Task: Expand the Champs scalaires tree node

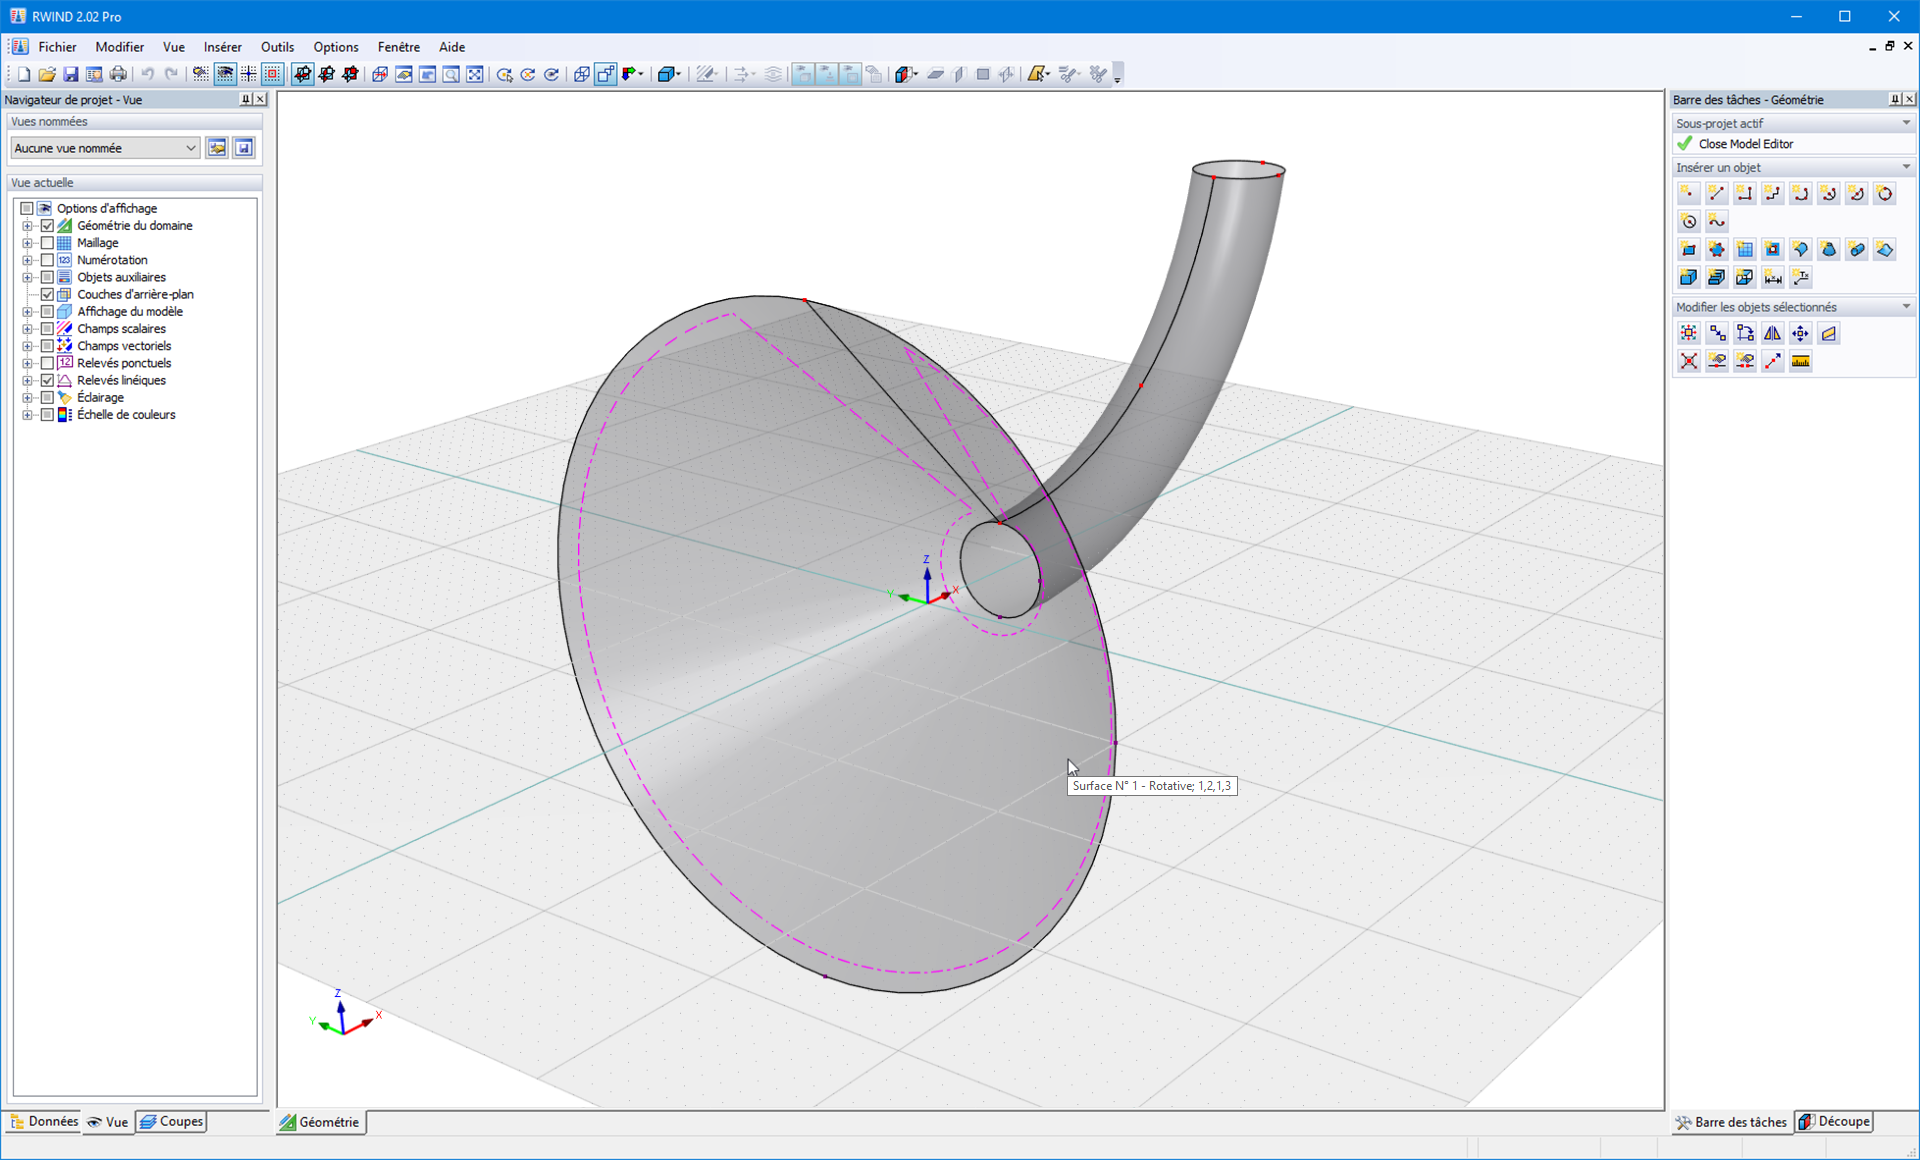Action: pyautogui.click(x=28, y=329)
